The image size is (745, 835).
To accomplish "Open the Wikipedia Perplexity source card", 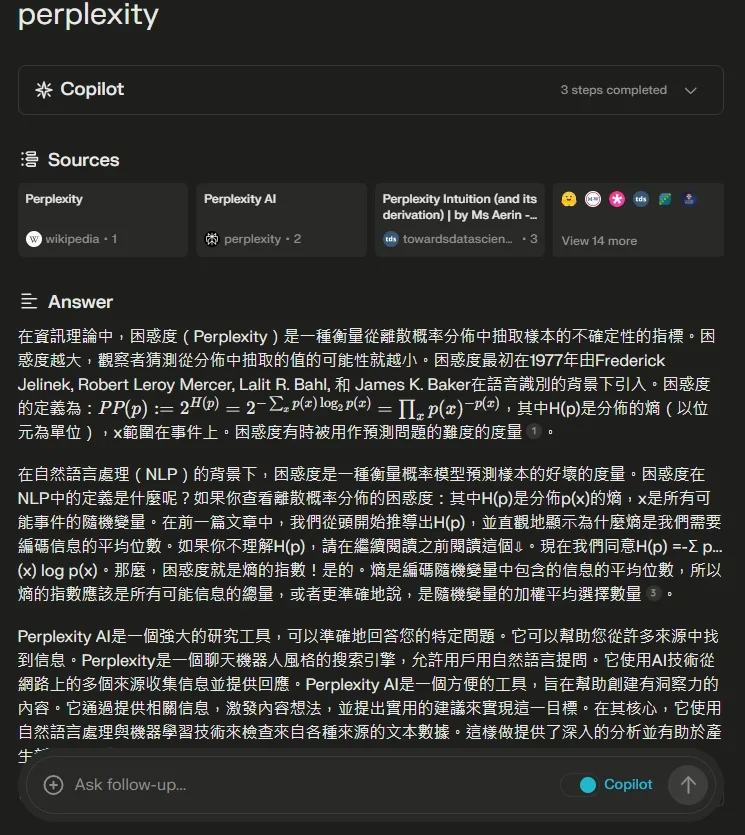I will coord(103,220).
